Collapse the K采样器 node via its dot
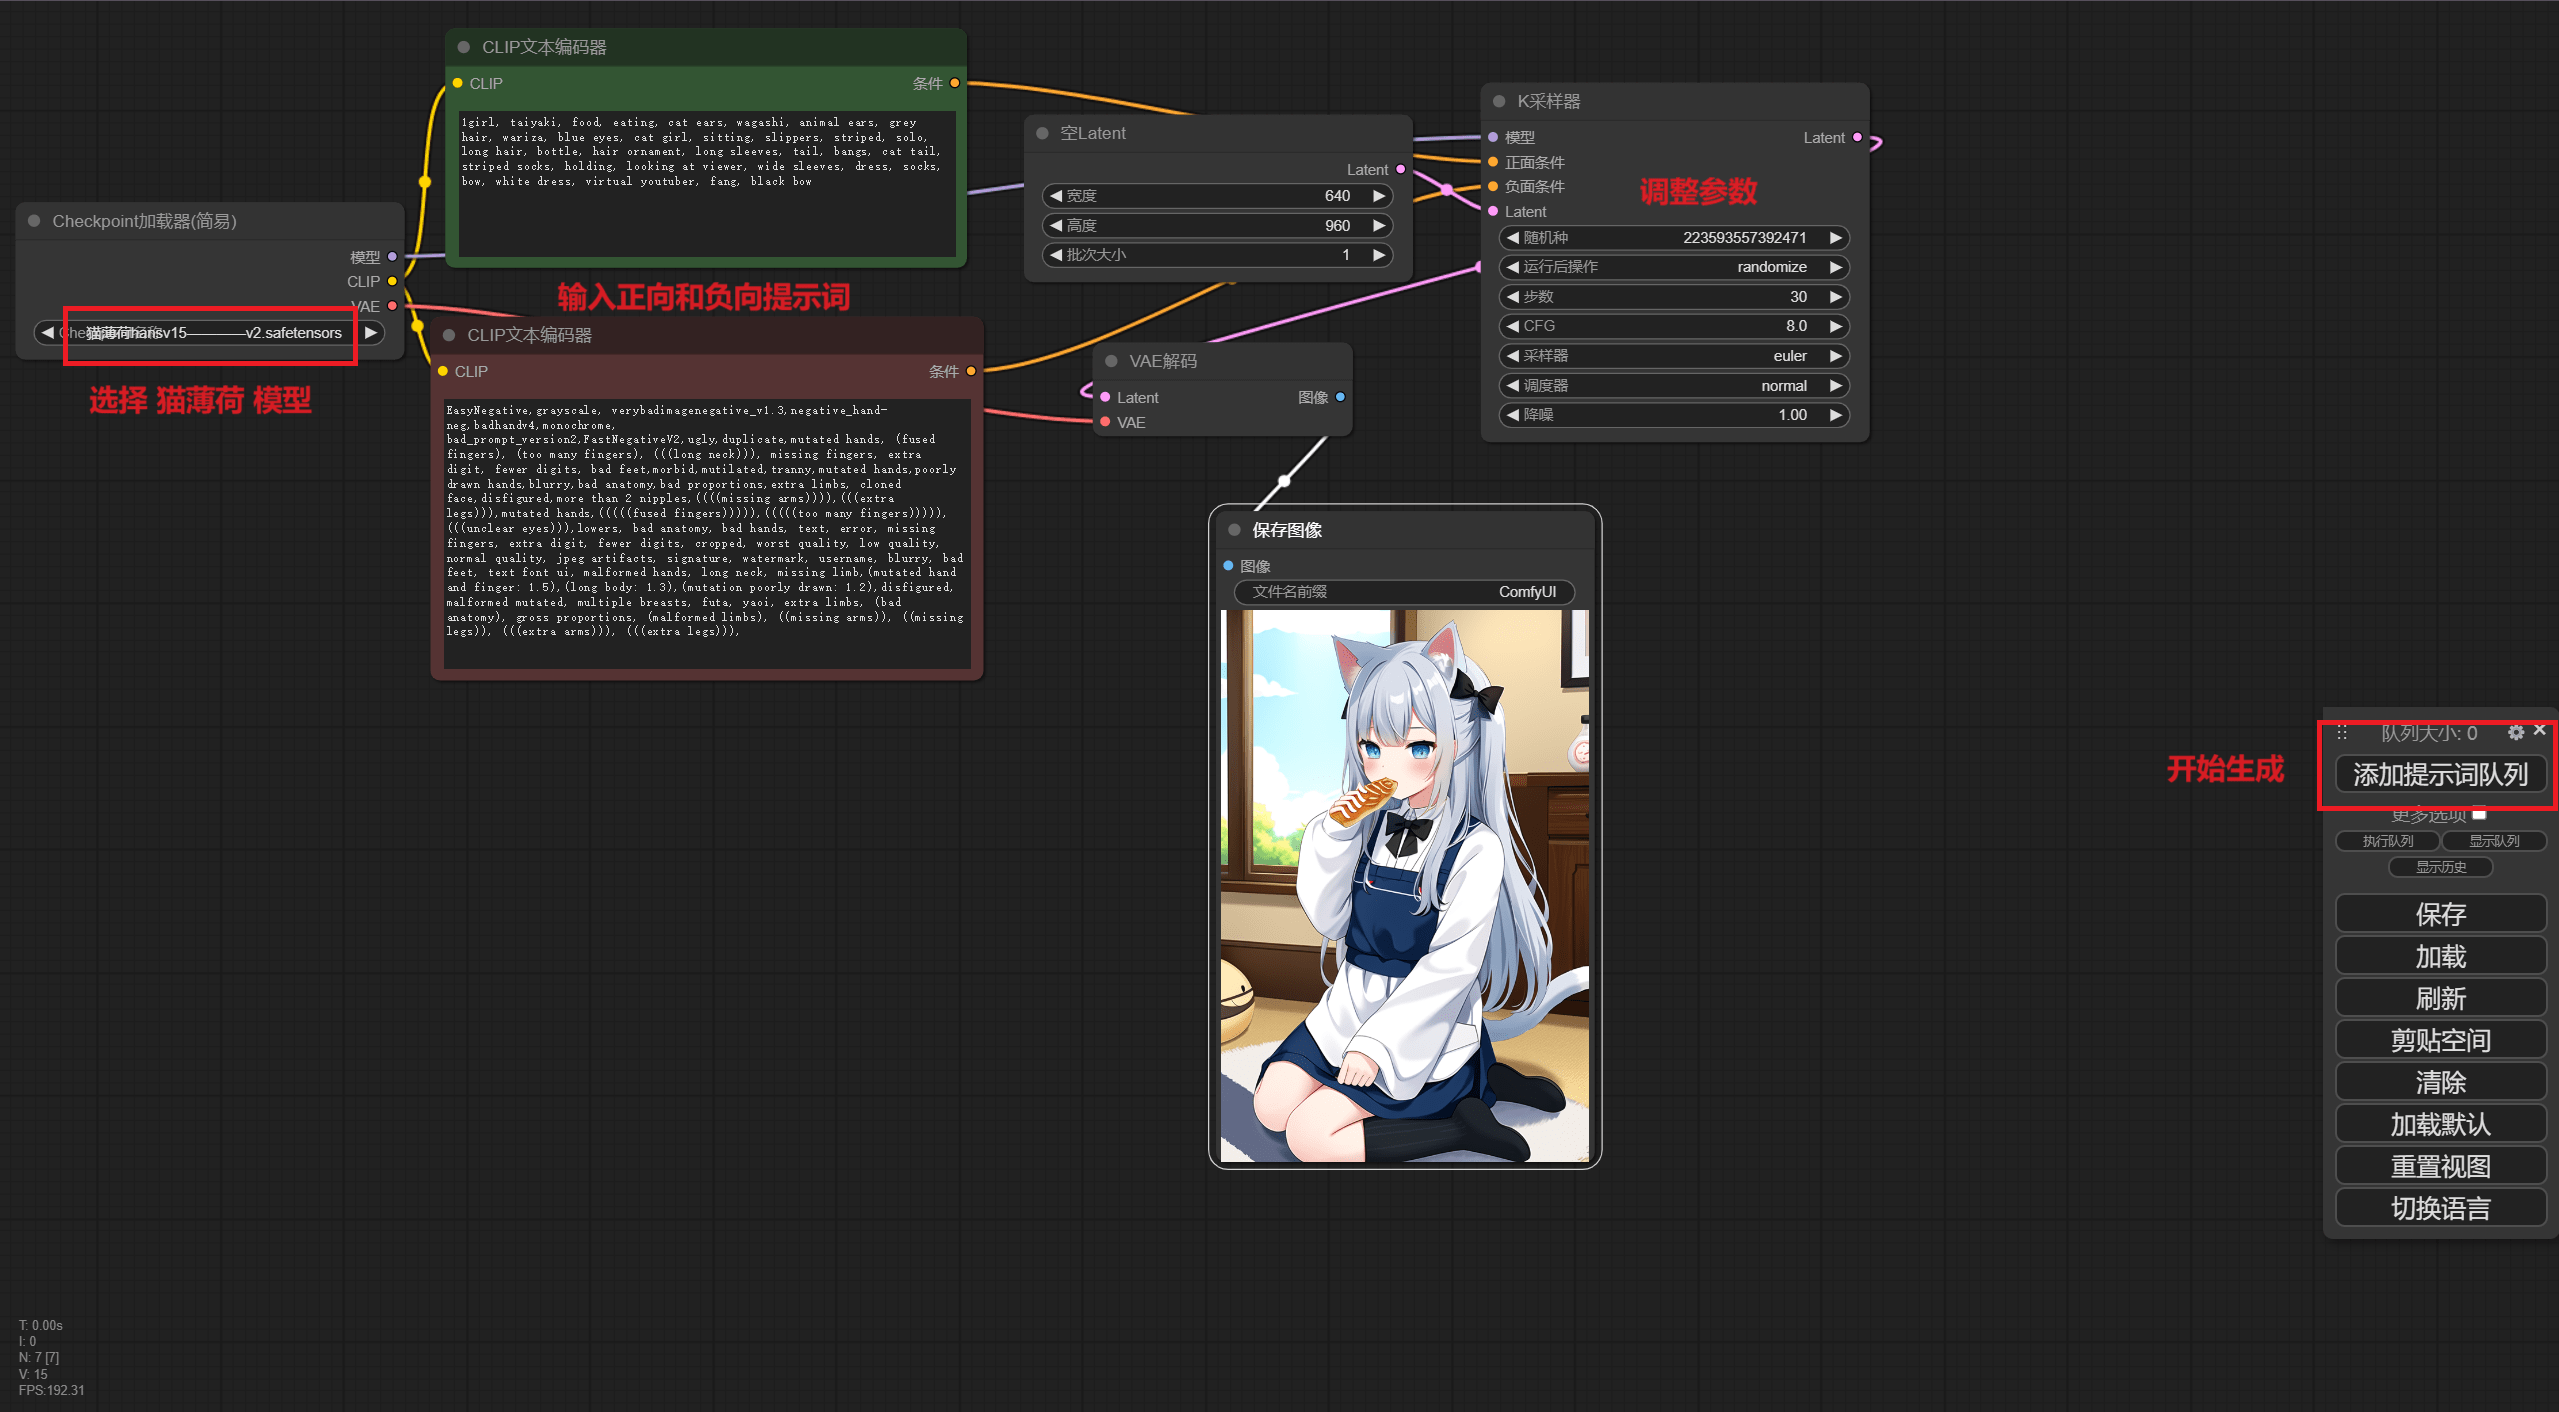Viewport: 2559px width, 1412px height. click(x=1499, y=101)
